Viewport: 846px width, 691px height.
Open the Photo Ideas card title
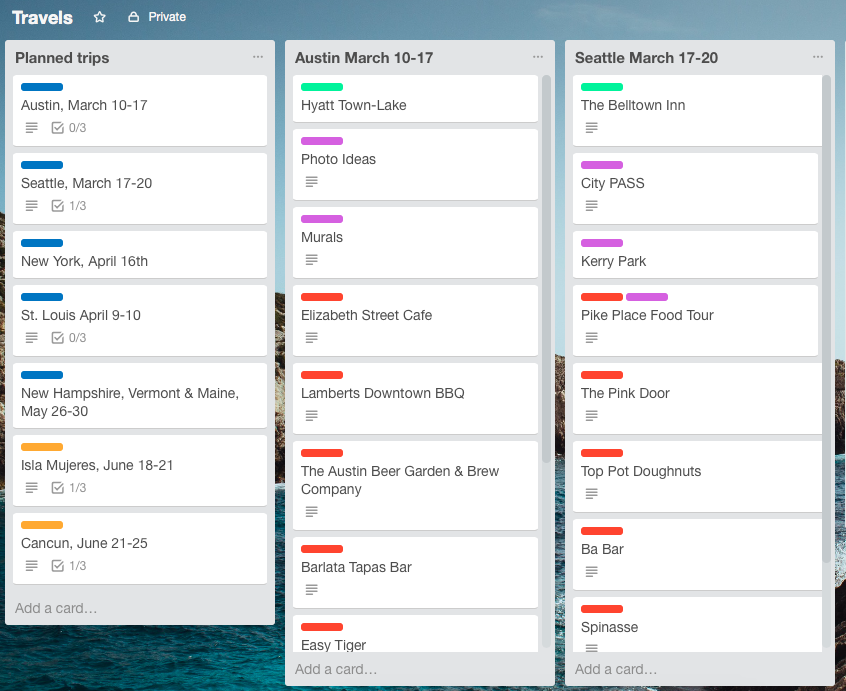point(338,159)
